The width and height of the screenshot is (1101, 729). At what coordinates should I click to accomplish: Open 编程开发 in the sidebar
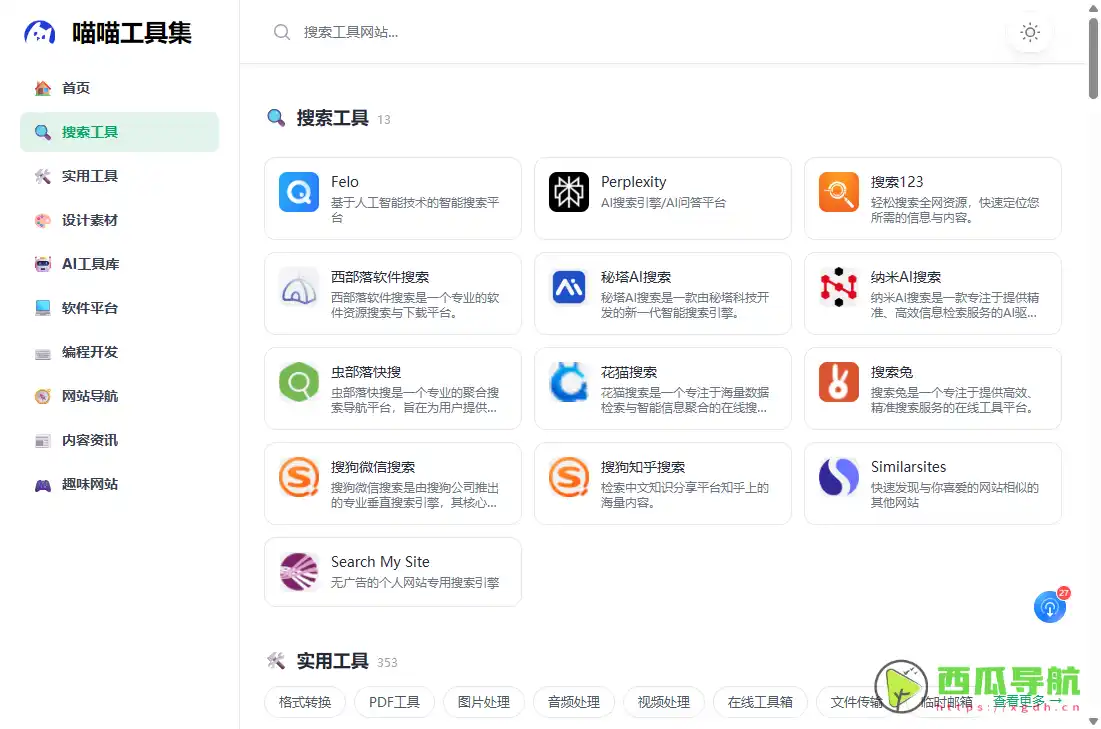click(119, 352)
